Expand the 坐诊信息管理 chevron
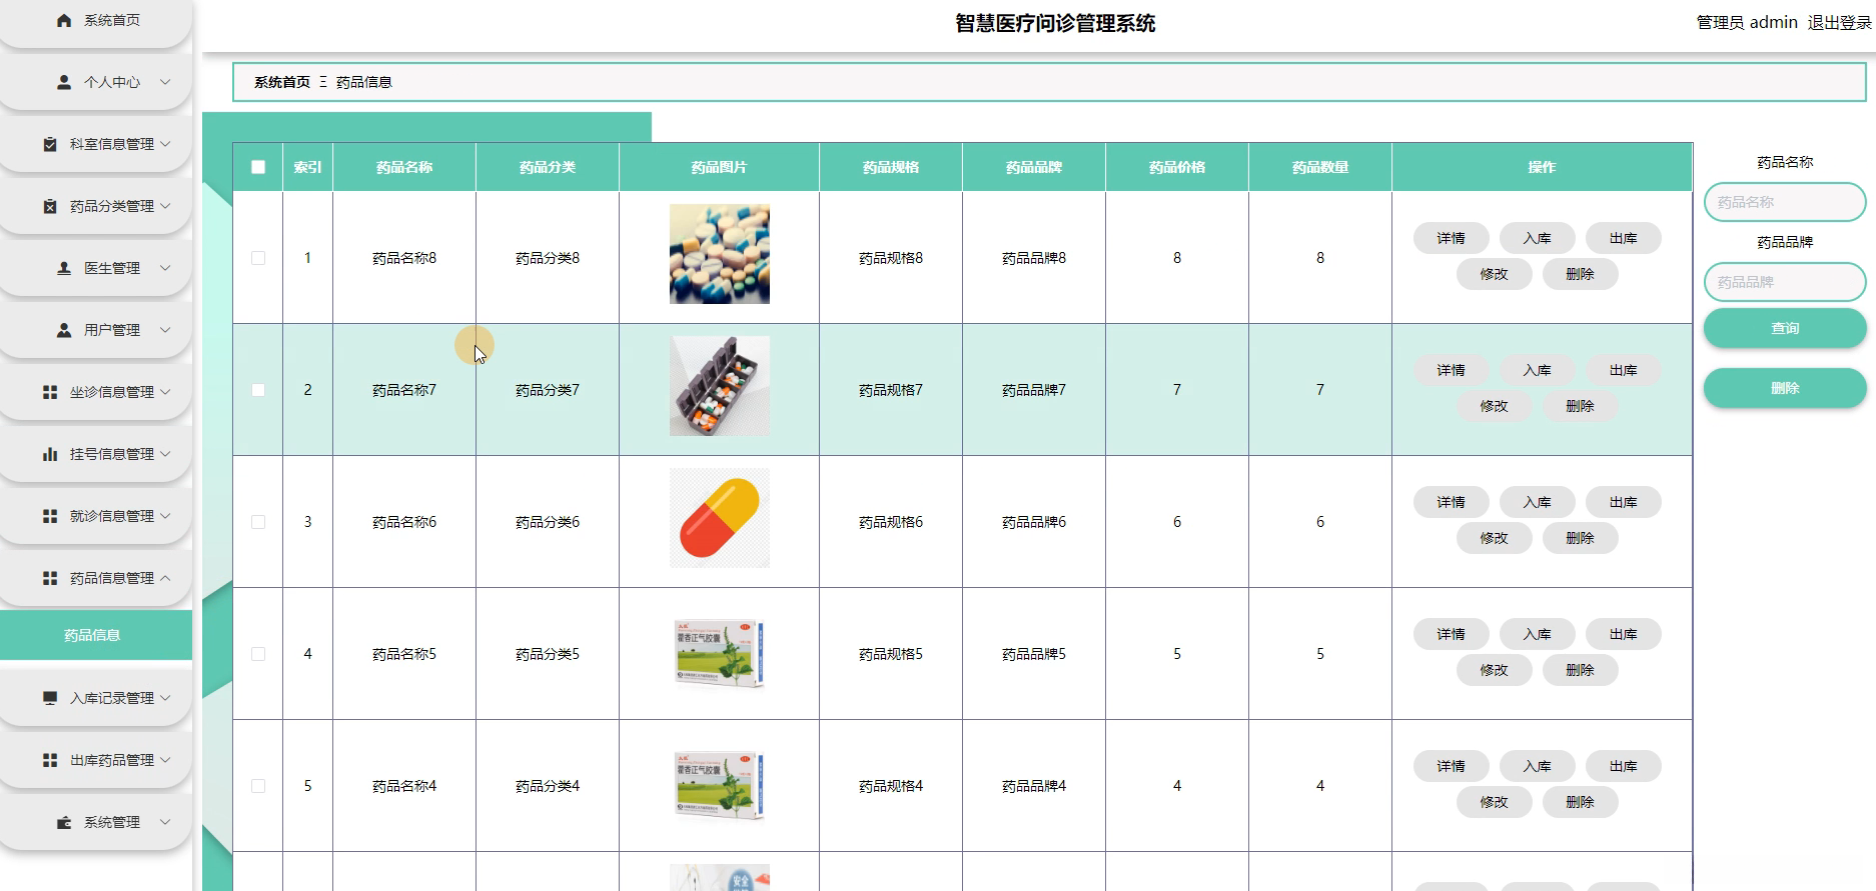Screen dimensions: 1876x891 coord(165,392)
